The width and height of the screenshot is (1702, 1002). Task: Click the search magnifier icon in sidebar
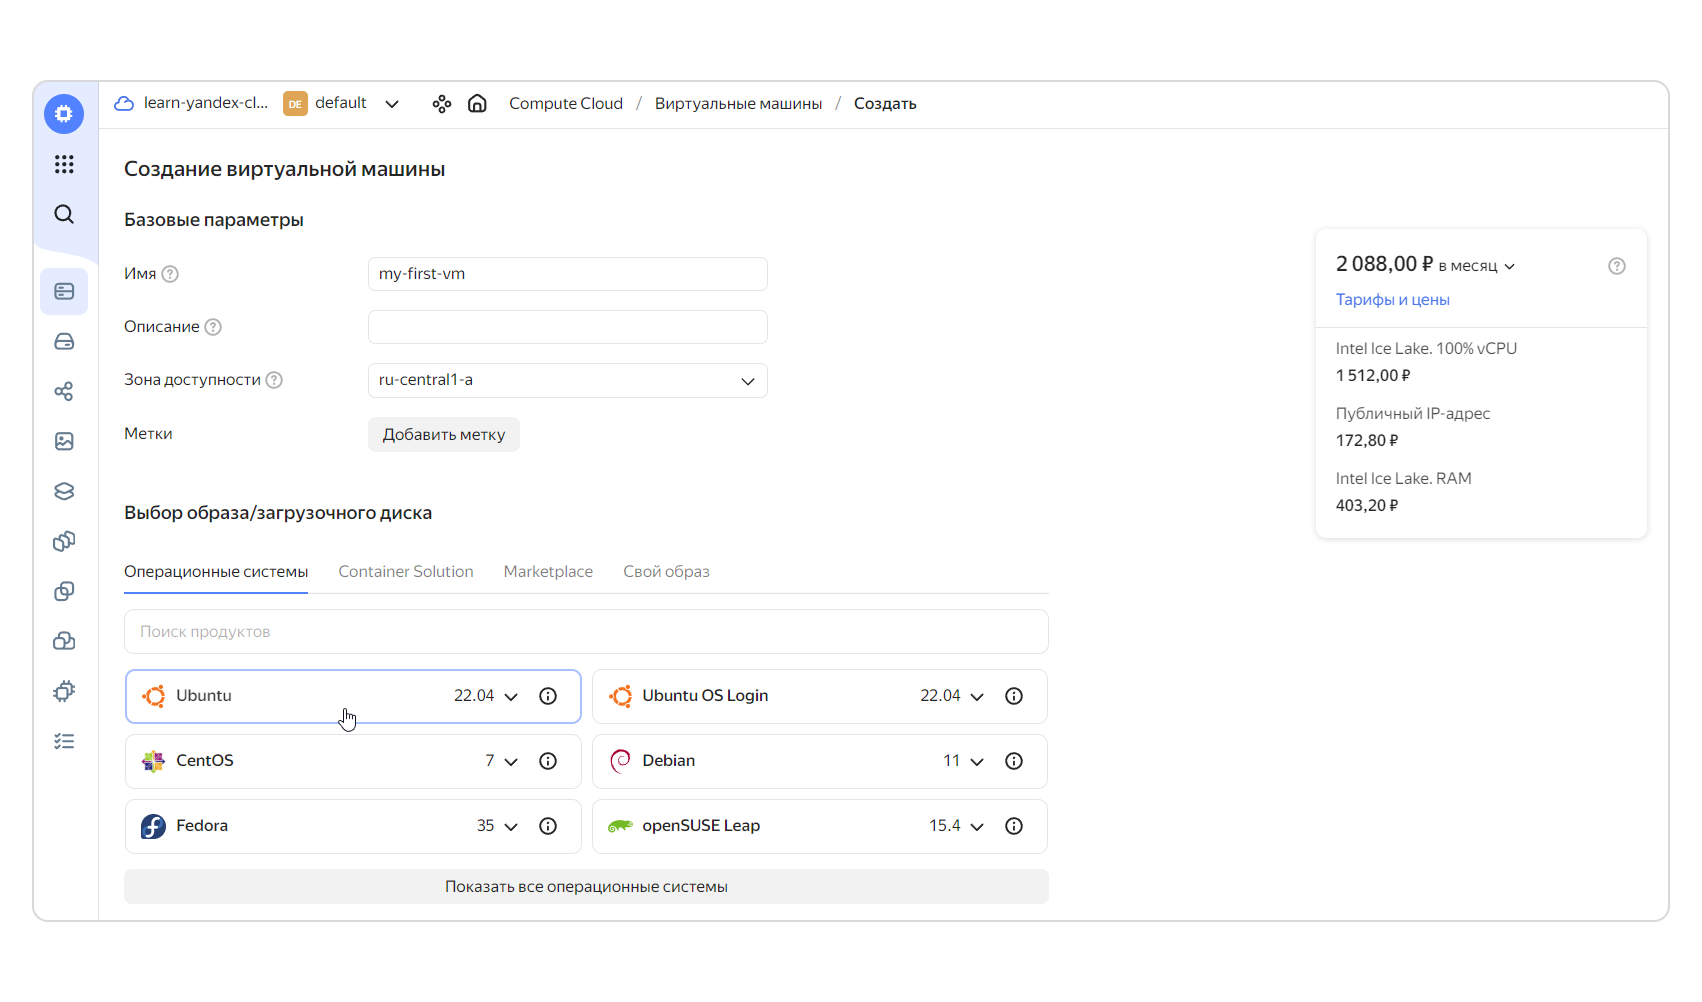(64, 214)
